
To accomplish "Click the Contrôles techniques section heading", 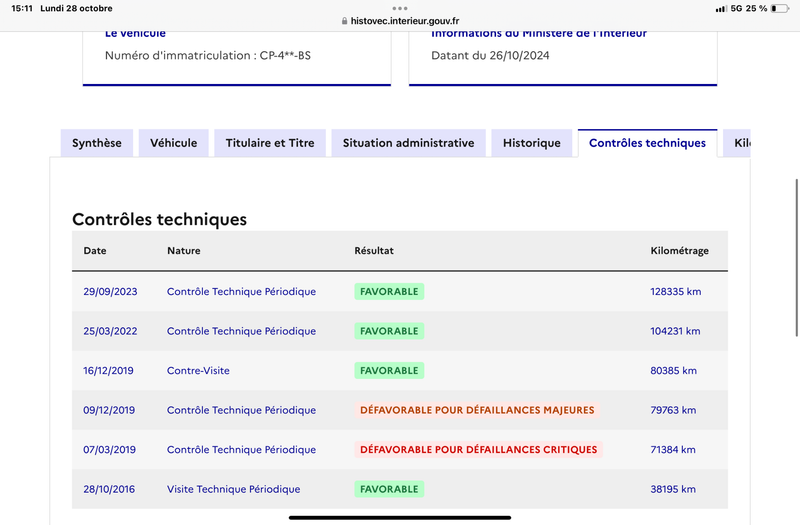I will [159, 219].
